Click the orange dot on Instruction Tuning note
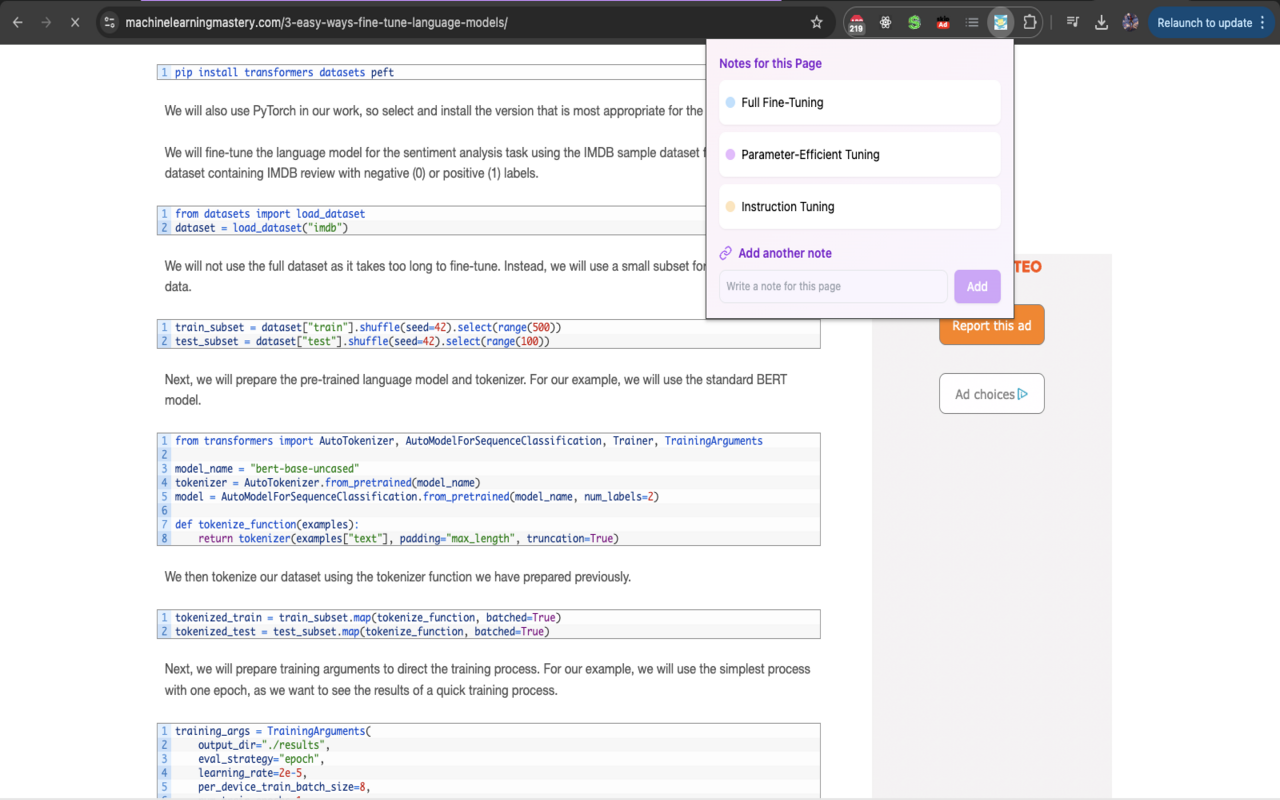The height and width of the screenshot is (800, 1280). coord(731,206)
